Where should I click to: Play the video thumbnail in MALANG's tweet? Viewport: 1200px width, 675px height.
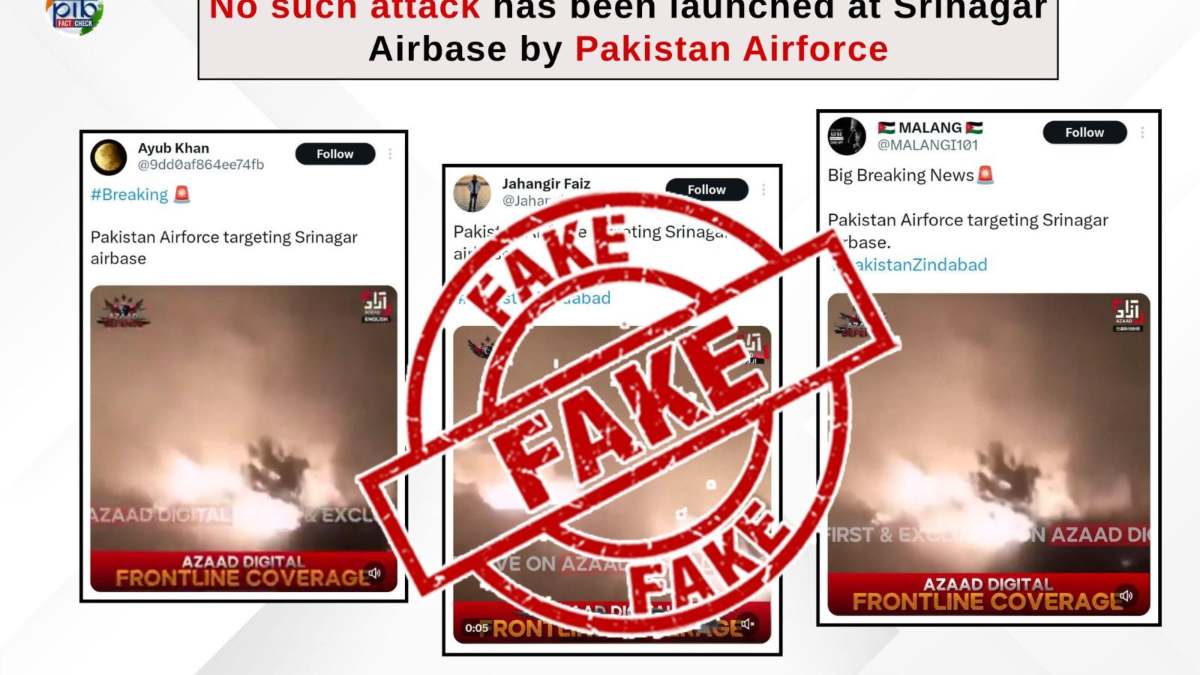(x=989, y=454)
